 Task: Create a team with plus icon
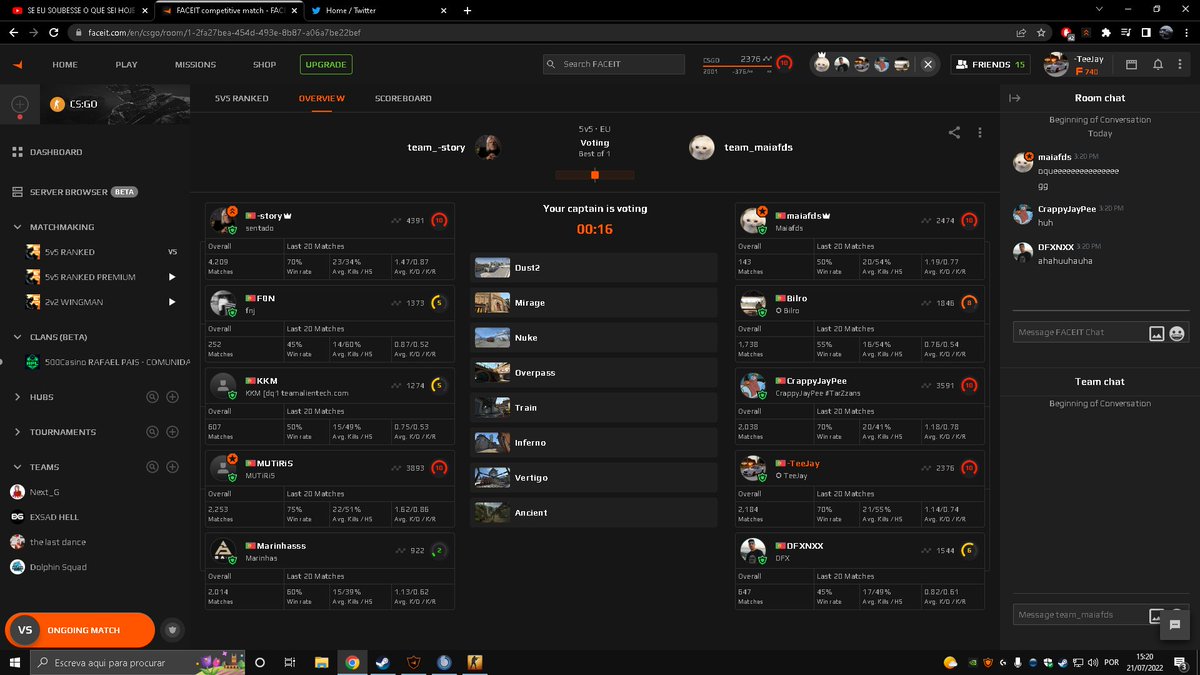click(172, 467)
